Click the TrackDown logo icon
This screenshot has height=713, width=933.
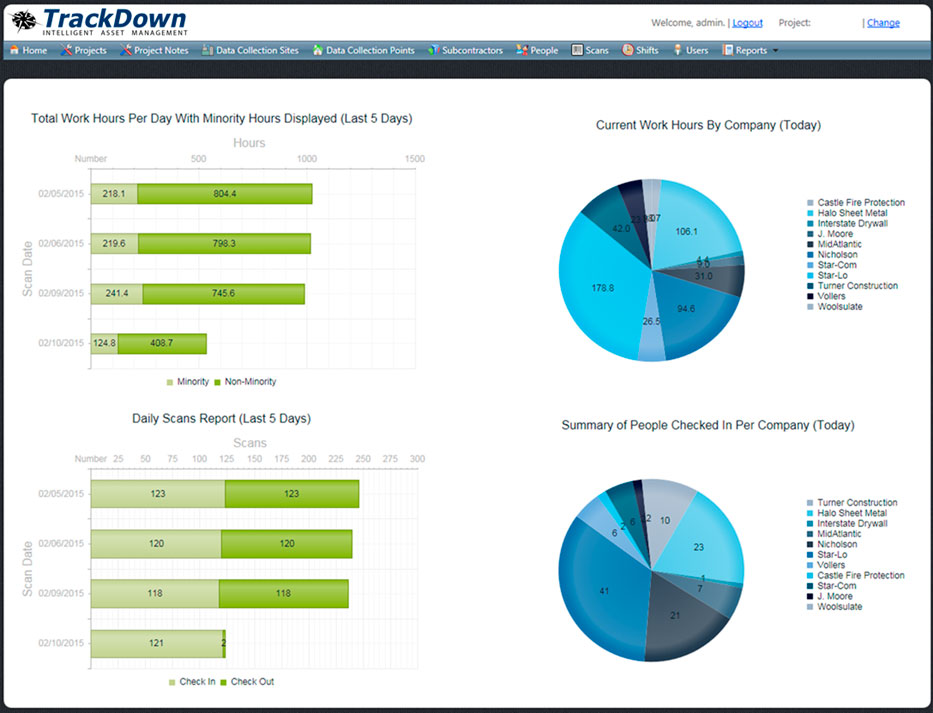[22, 20]
